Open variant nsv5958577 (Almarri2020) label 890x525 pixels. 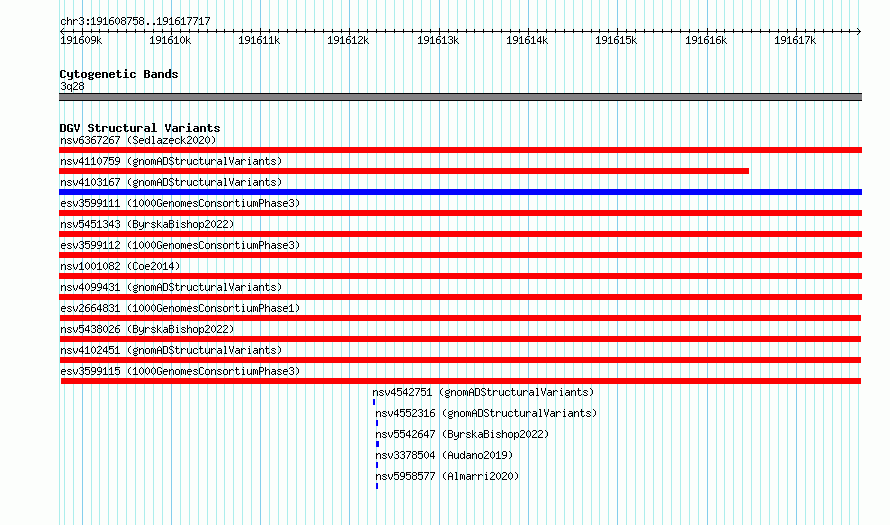pyautogui.click(x=447, y=476)
